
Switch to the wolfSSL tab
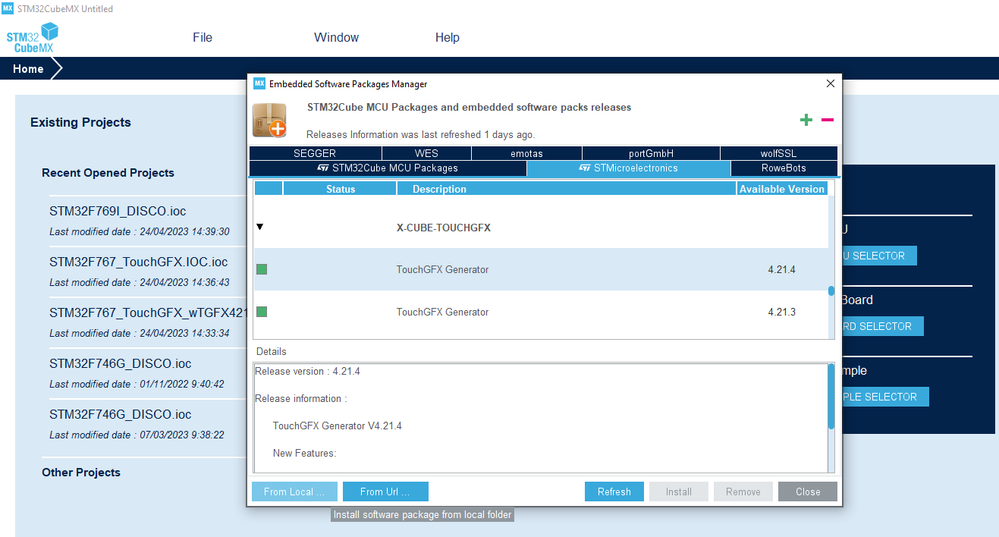coord(779,154)
